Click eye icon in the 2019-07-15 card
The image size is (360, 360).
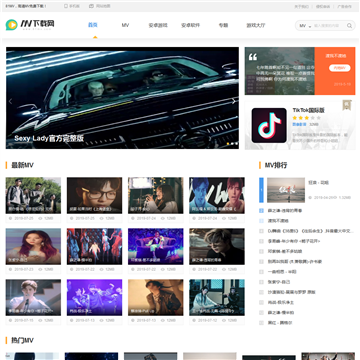(x=40, y=320)
